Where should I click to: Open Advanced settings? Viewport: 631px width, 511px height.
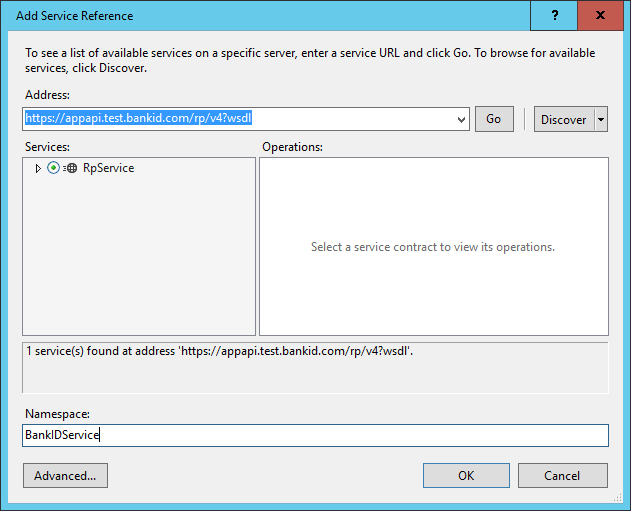pyautogui.click(x=65, y=475)
